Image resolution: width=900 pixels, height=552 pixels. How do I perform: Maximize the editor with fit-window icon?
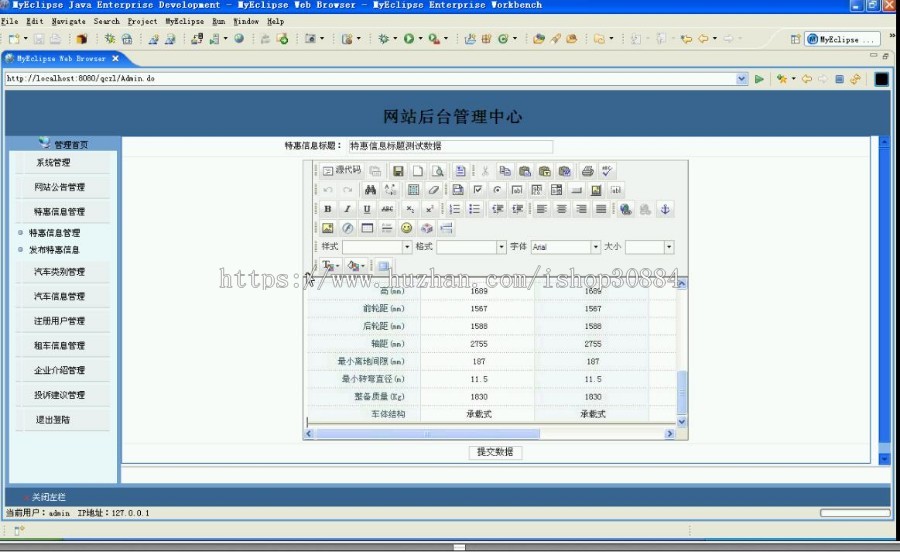tap(384, 266)
